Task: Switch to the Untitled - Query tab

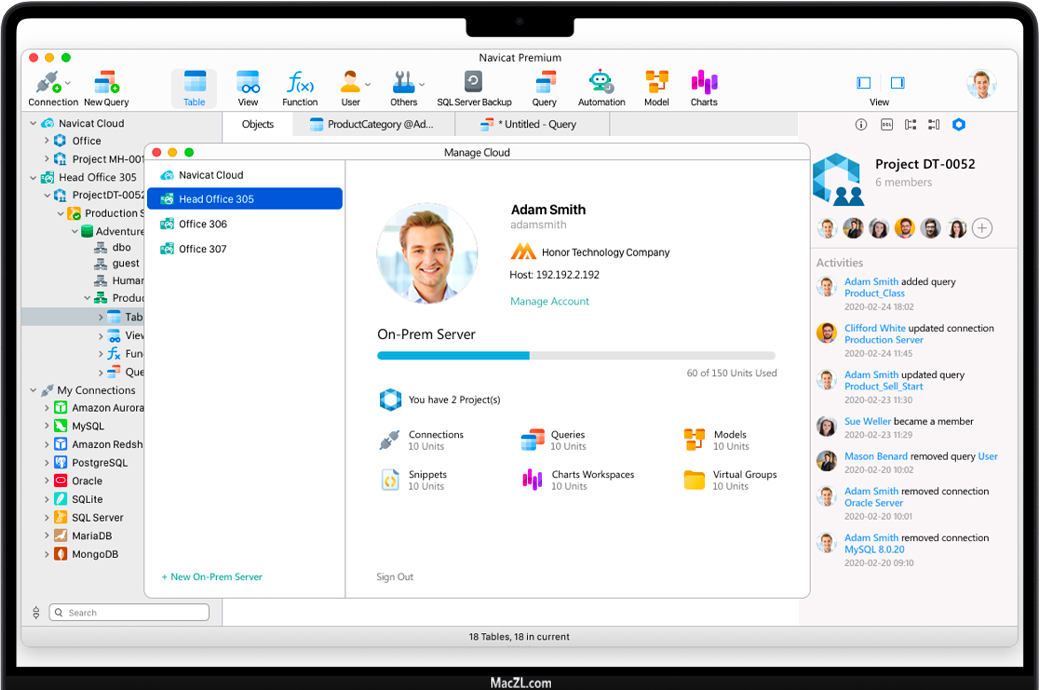Action: 531,124
